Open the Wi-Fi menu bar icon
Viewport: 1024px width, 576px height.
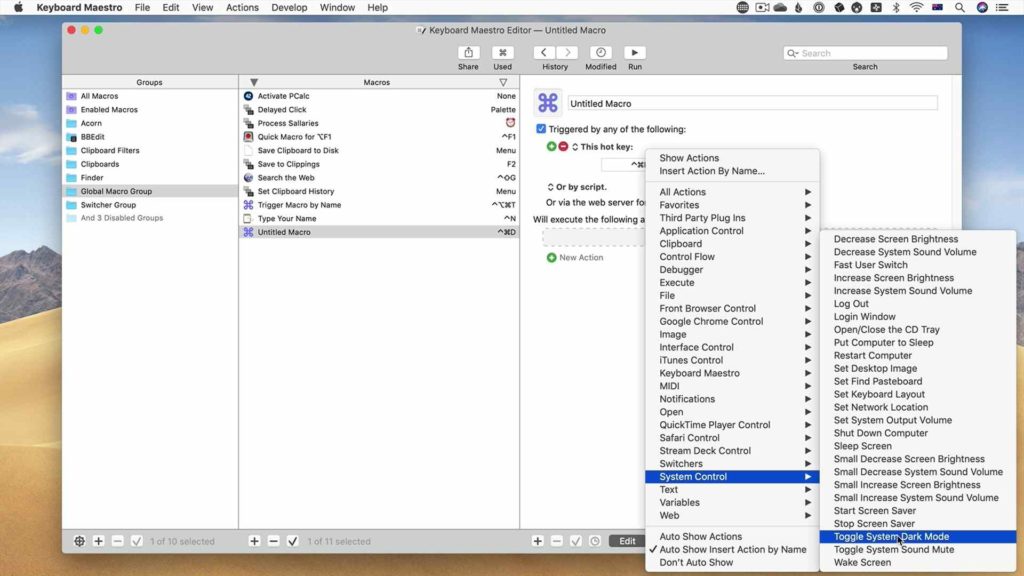(916, 7)
